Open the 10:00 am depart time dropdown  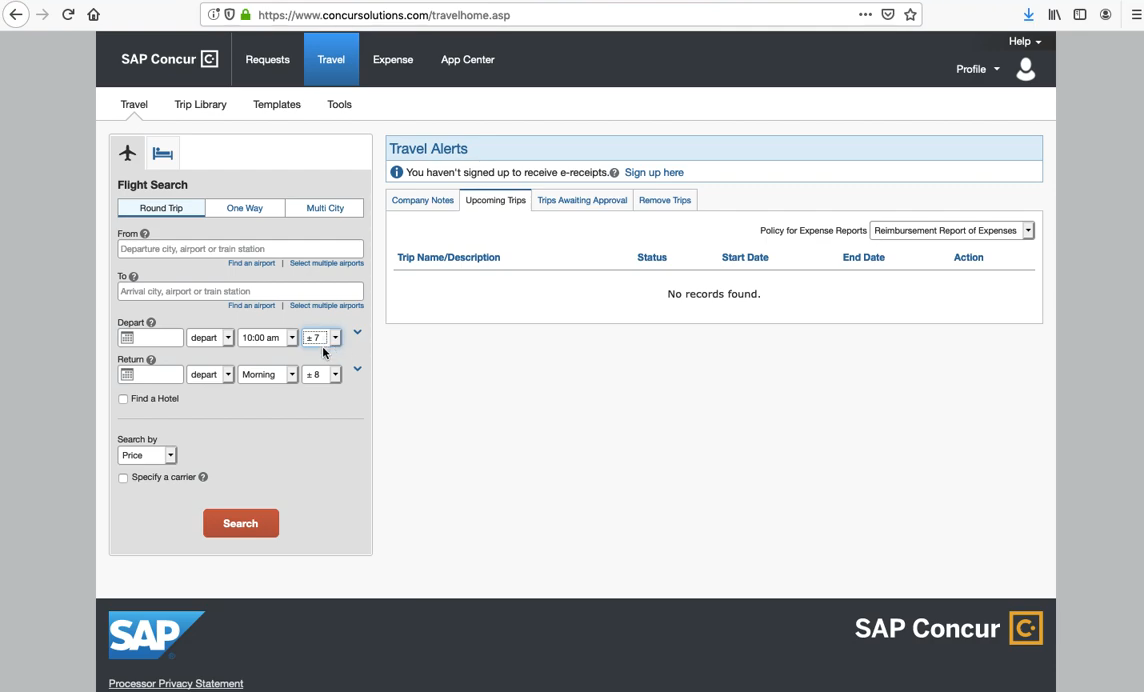(x=267, y=338)
